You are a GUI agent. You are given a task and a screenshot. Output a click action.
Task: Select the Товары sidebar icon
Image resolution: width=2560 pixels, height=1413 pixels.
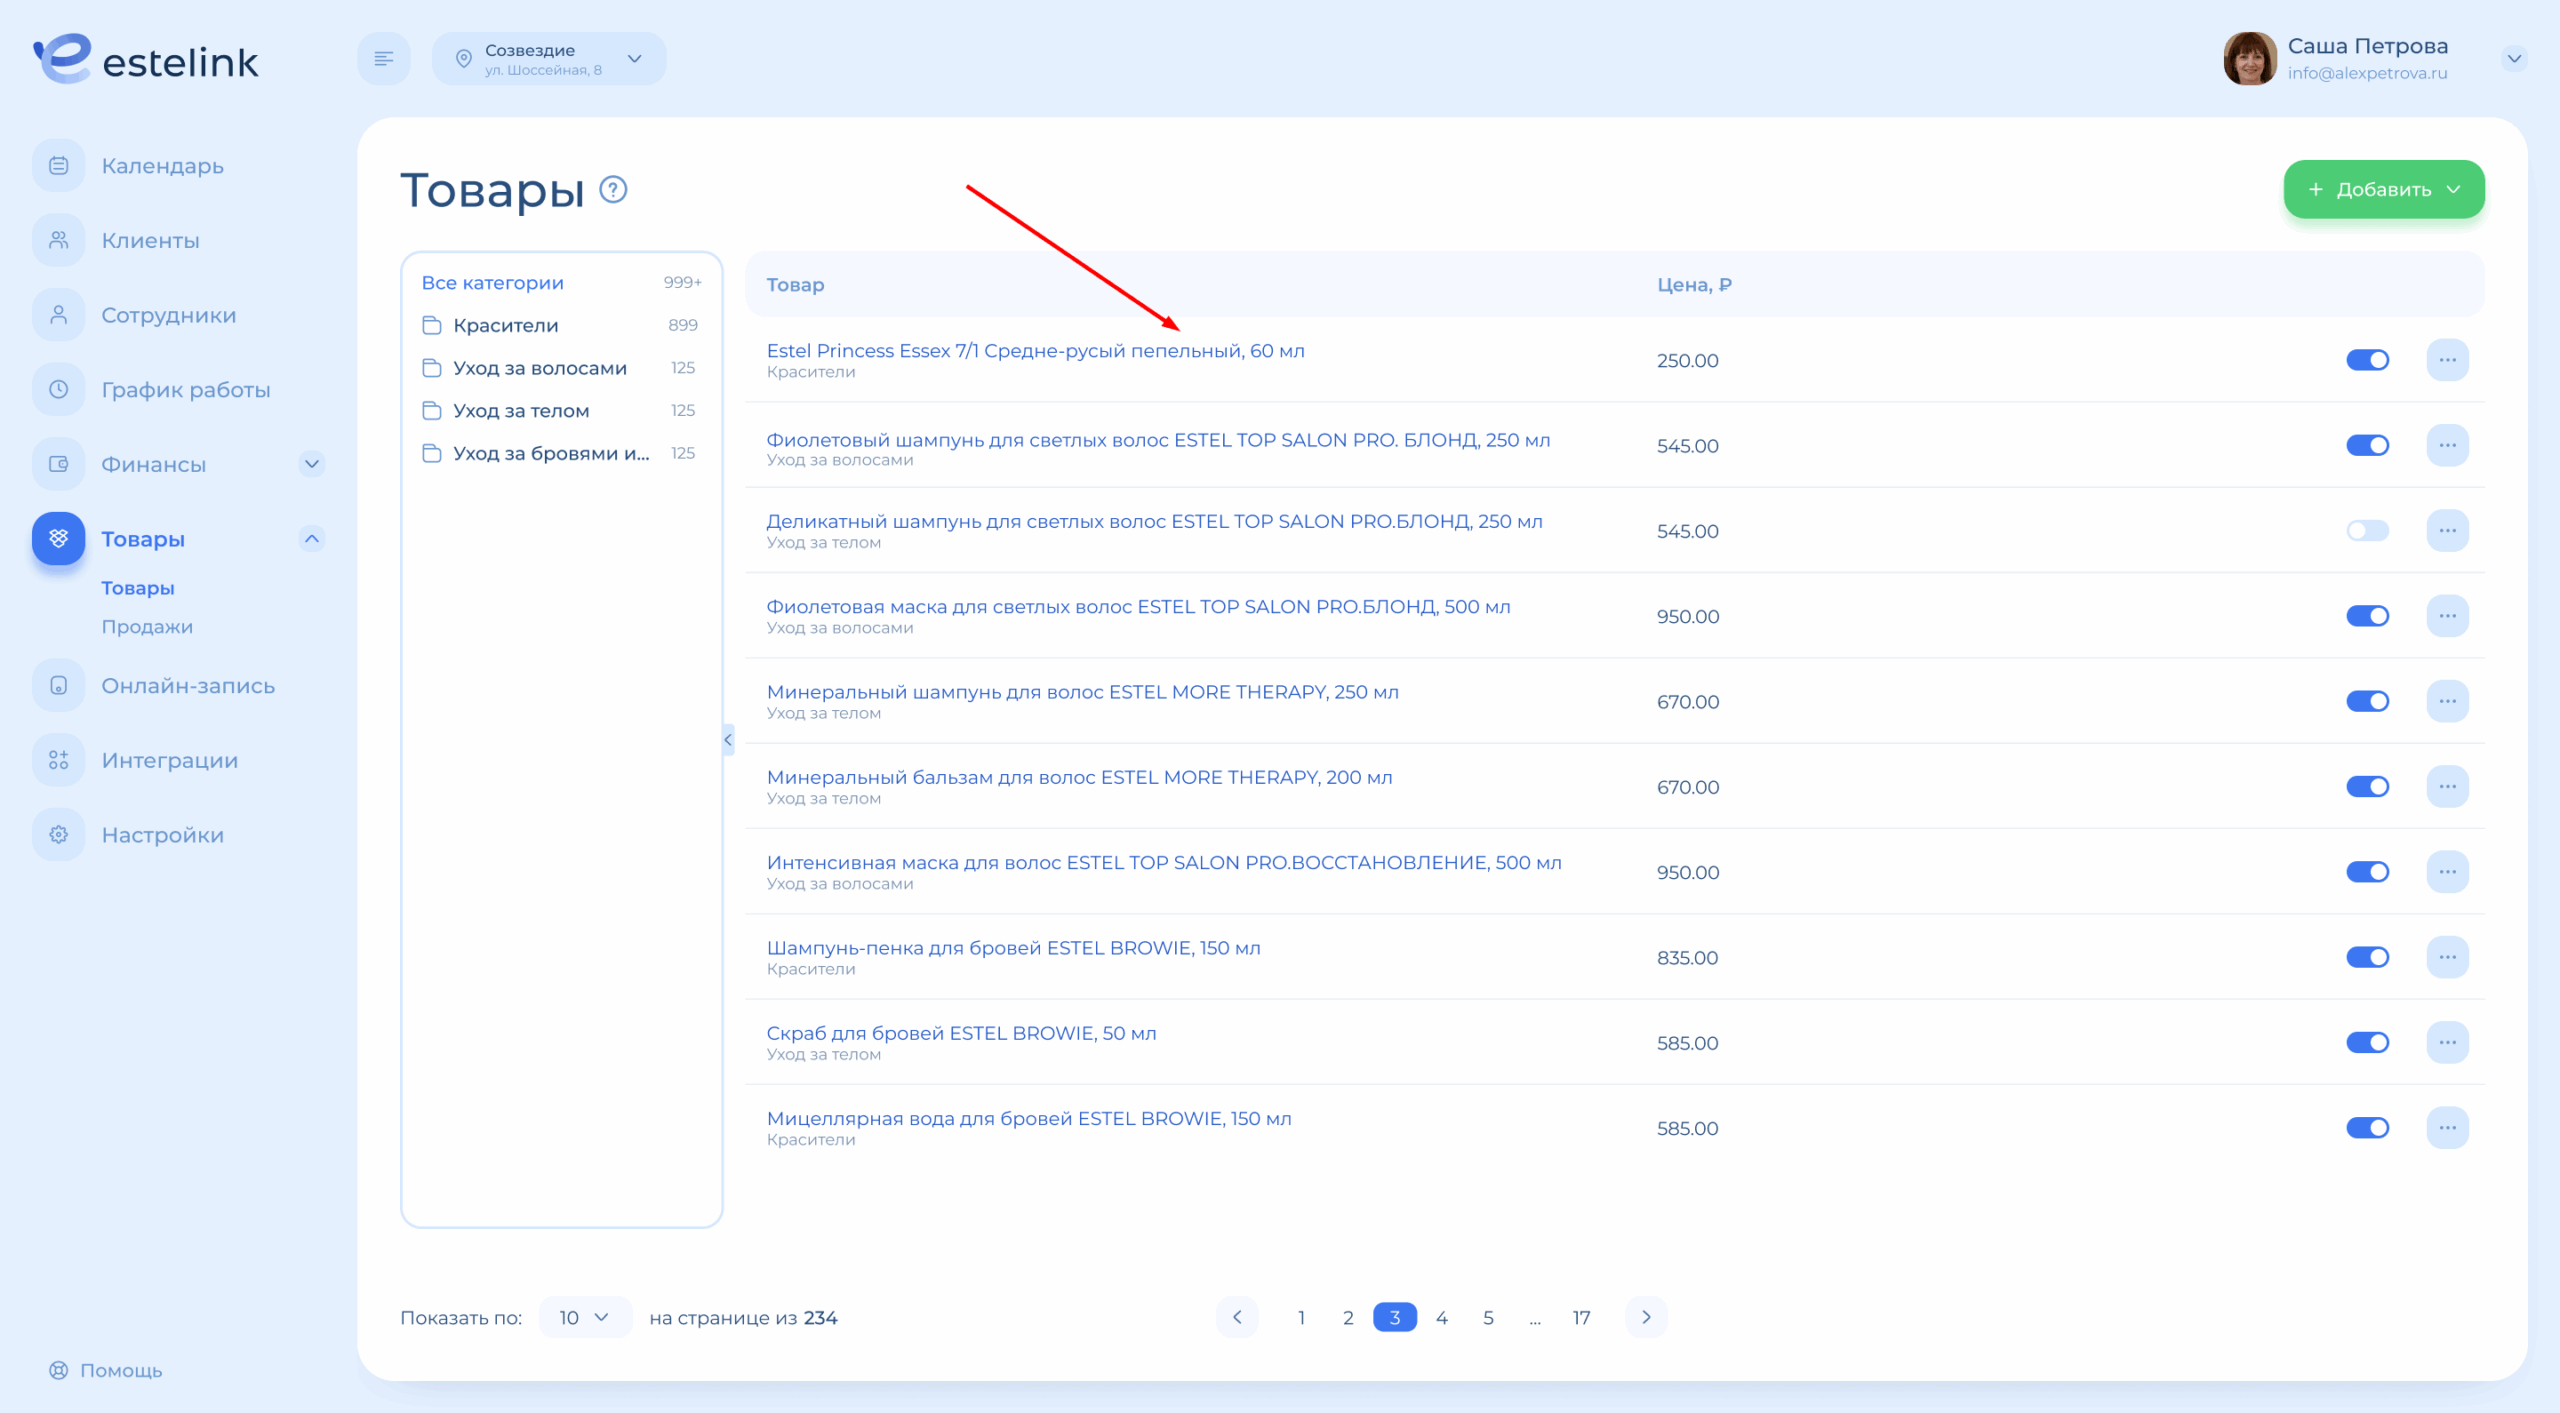[59, 538]
